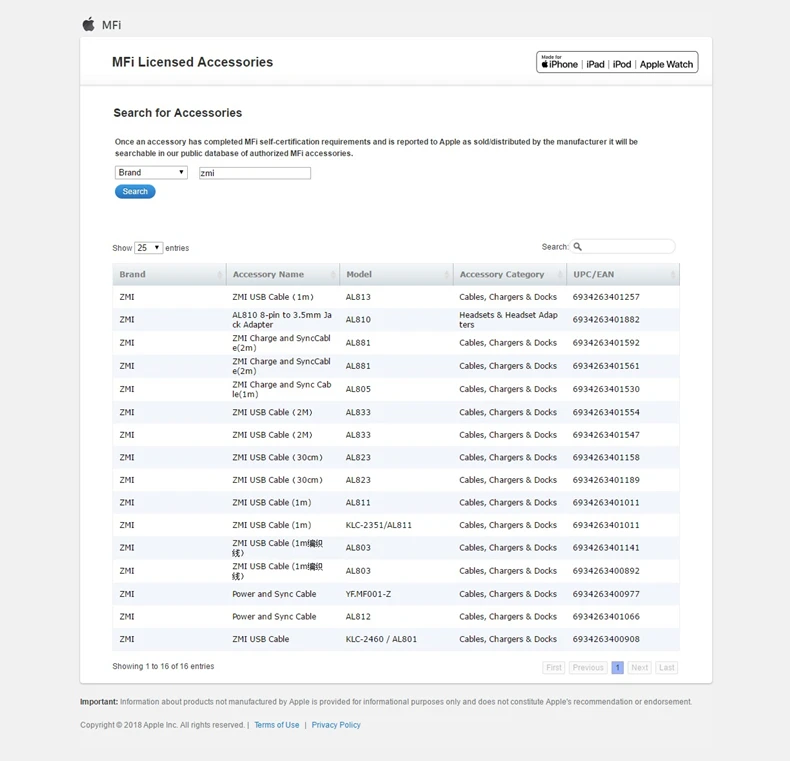The image size is (790, 761).
Task: Click UPC 6934263401882
Action: pyautogui.click(x=606, y=320)
